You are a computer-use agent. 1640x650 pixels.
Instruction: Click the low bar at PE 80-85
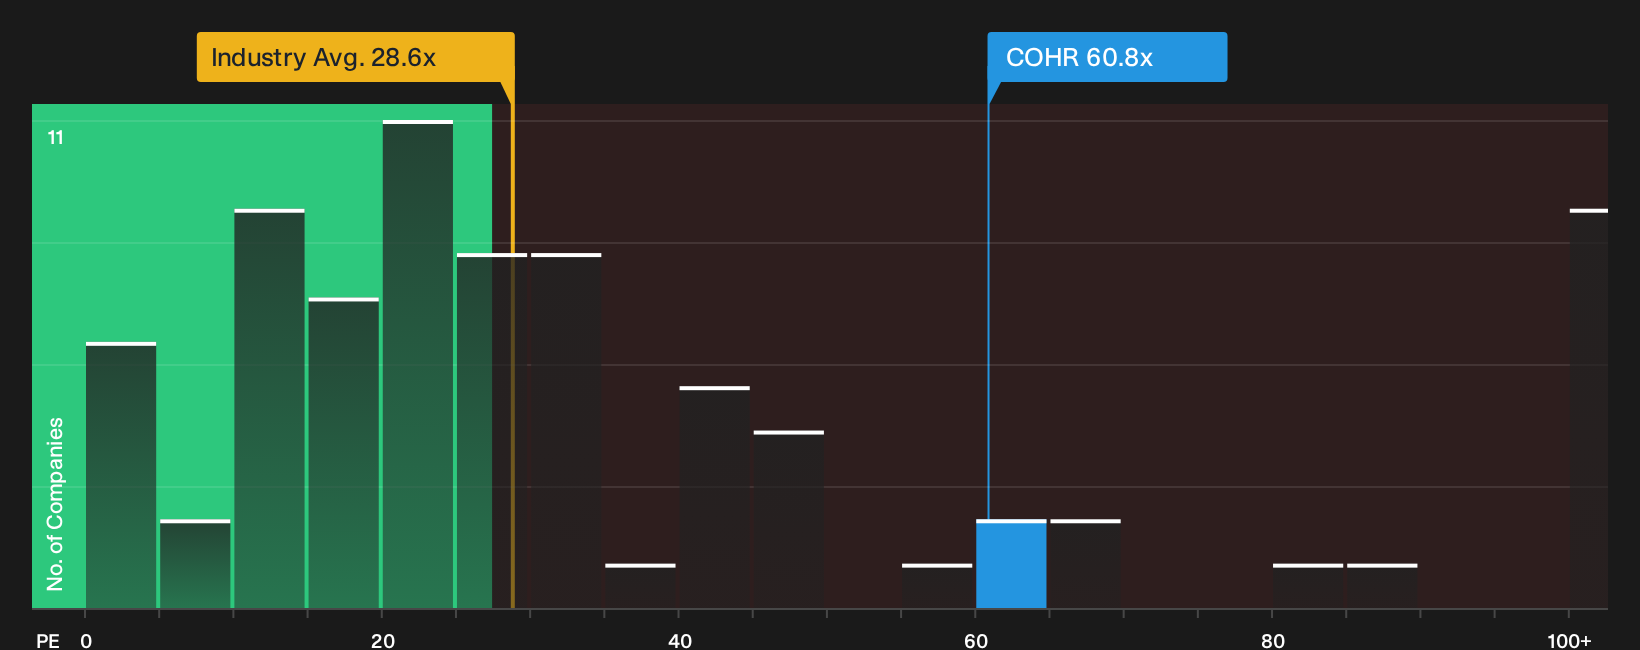coord(1308,586)
